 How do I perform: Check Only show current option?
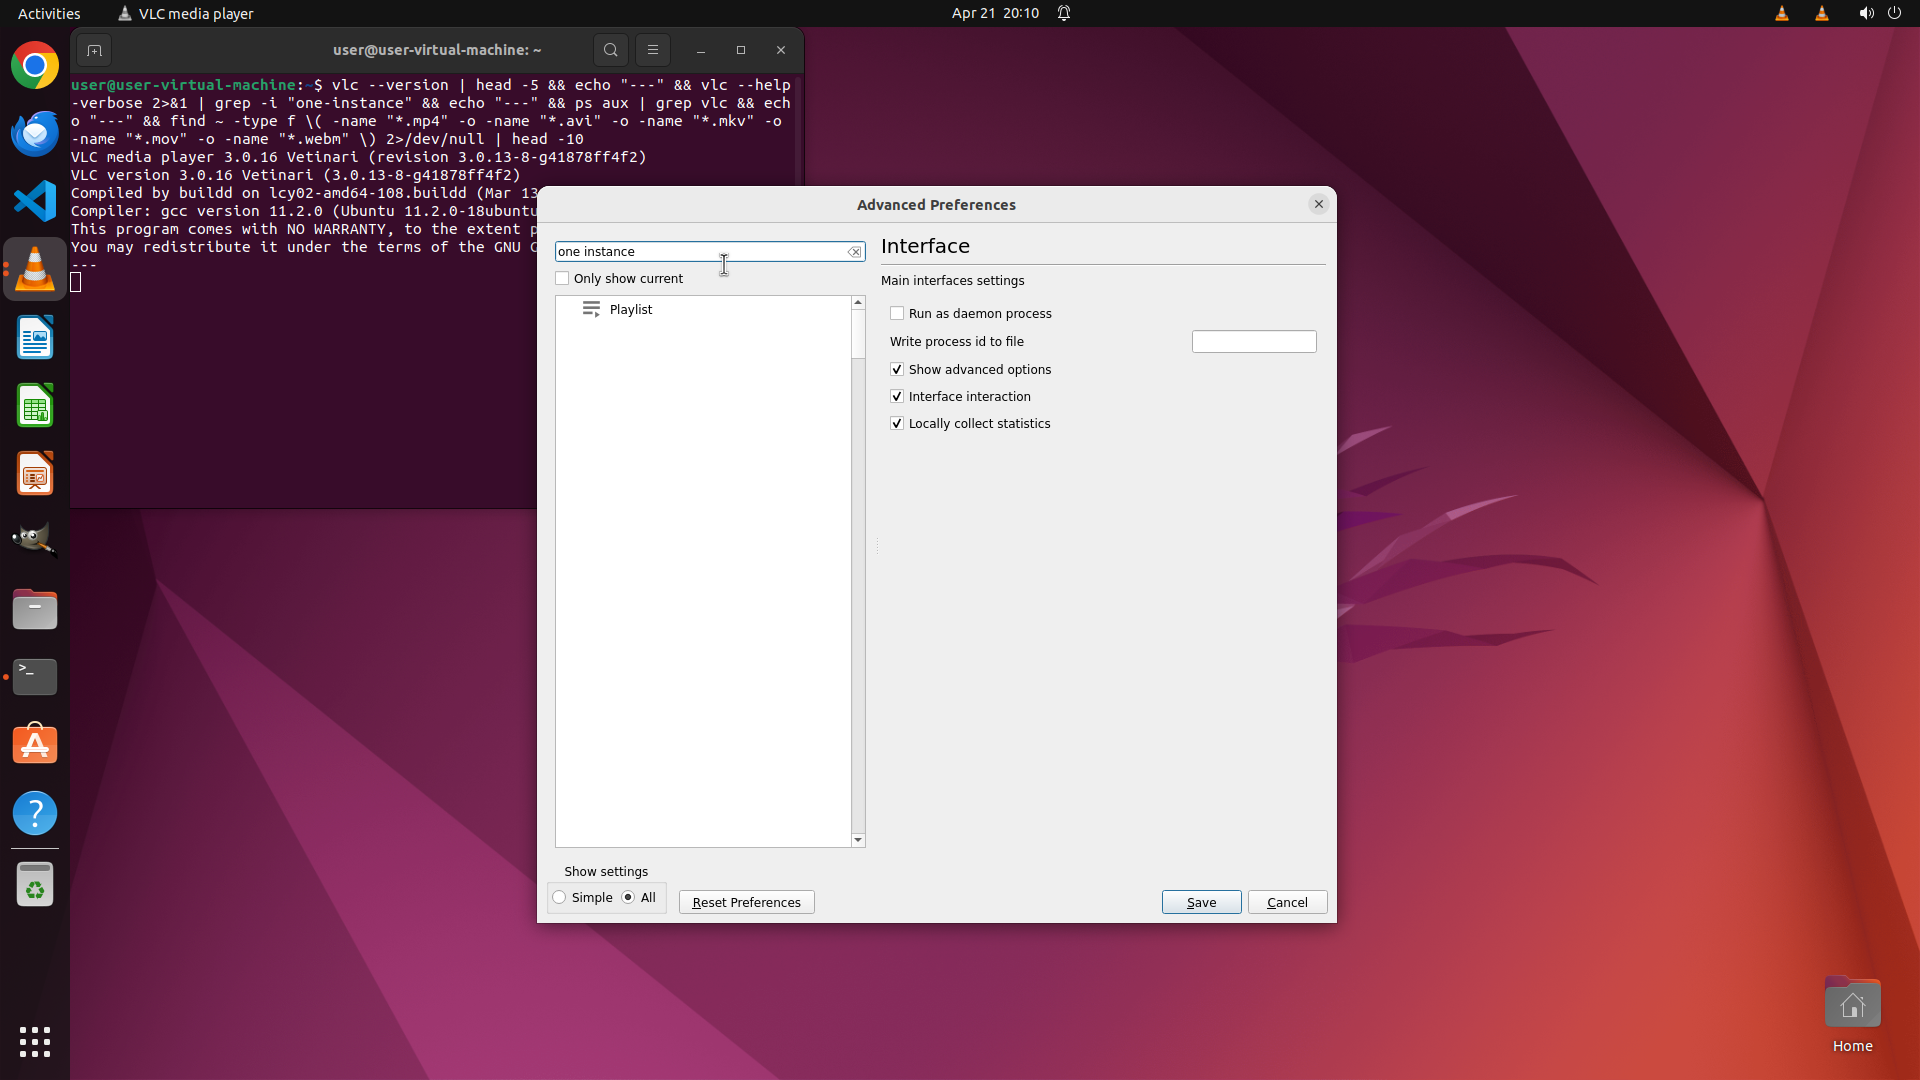pyautogui.click(x=563, y=279)
